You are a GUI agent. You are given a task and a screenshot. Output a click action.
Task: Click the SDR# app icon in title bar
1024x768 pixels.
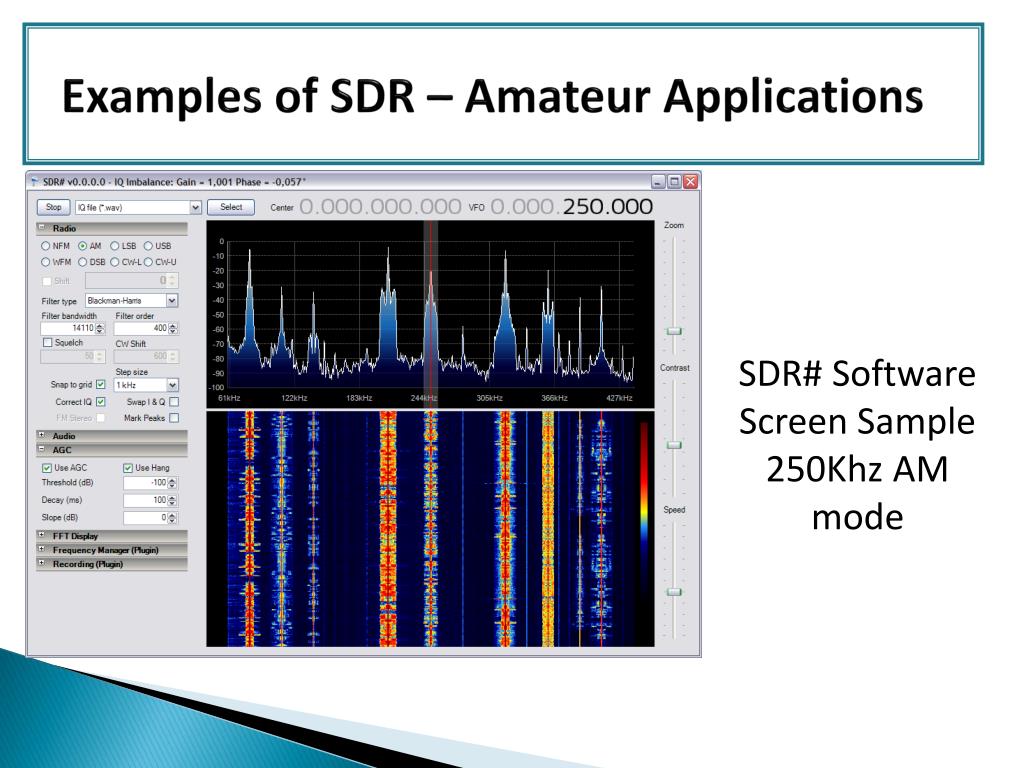click(x=35, y=182)
